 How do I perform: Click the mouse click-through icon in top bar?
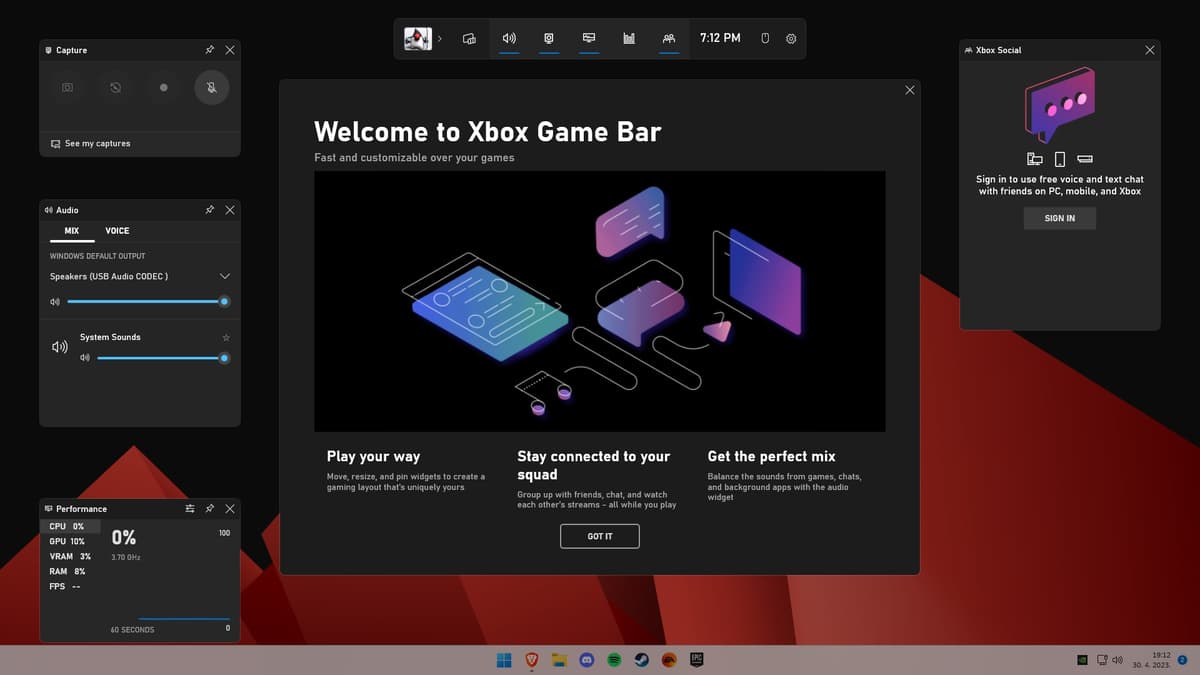(765, 39)
